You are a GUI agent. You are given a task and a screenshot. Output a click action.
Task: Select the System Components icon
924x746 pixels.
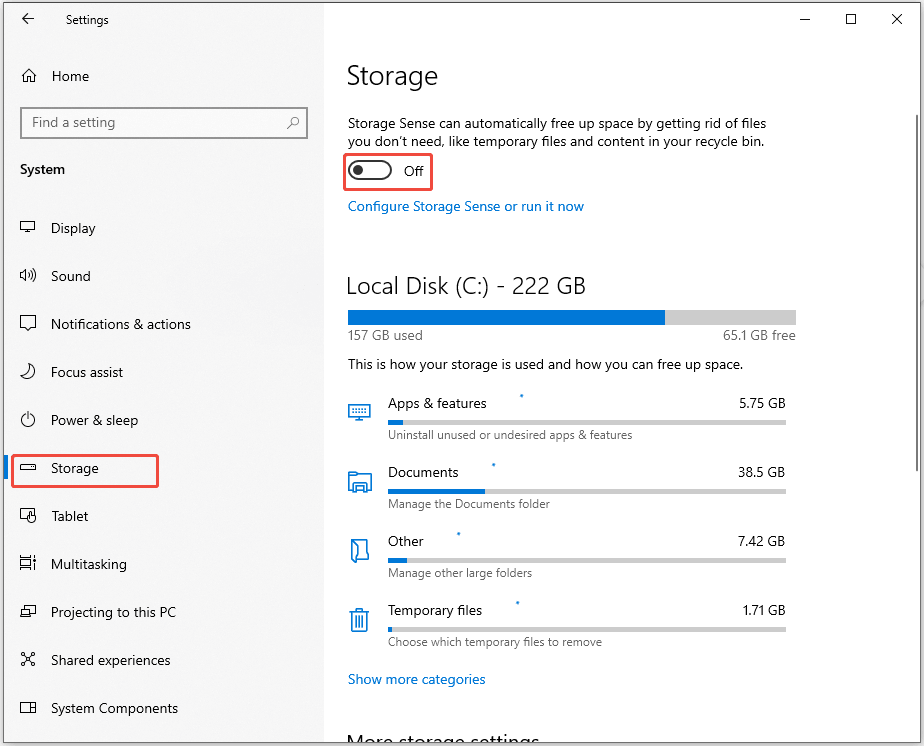click(x=28, y=708)
